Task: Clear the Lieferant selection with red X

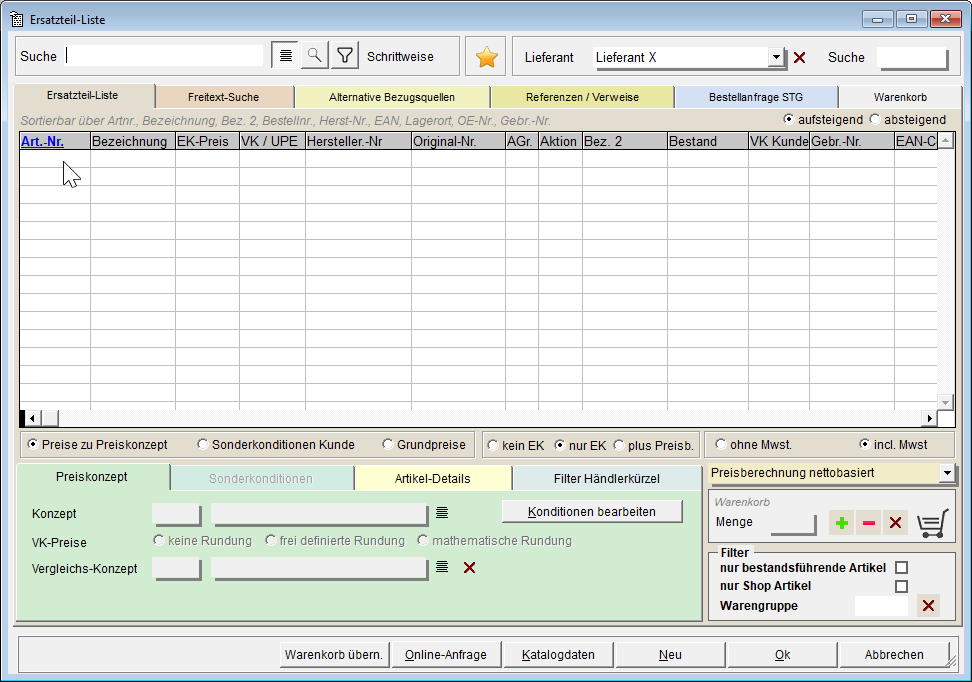Action: tap(800, 58)
